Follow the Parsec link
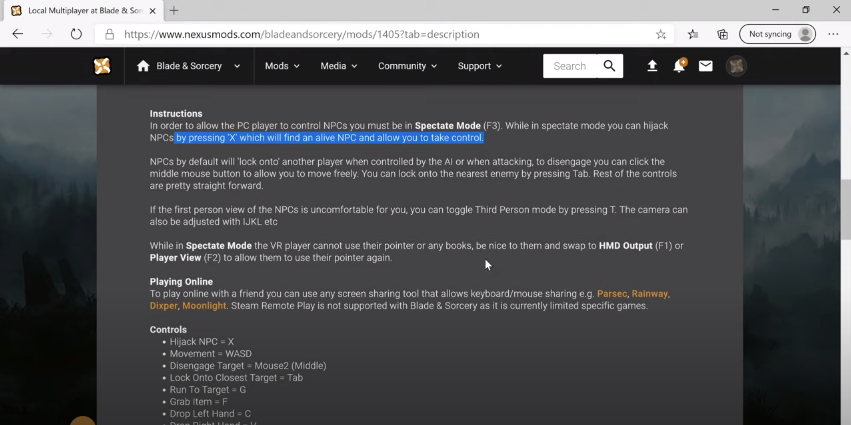The image size is (851, 425). [612, 294]
